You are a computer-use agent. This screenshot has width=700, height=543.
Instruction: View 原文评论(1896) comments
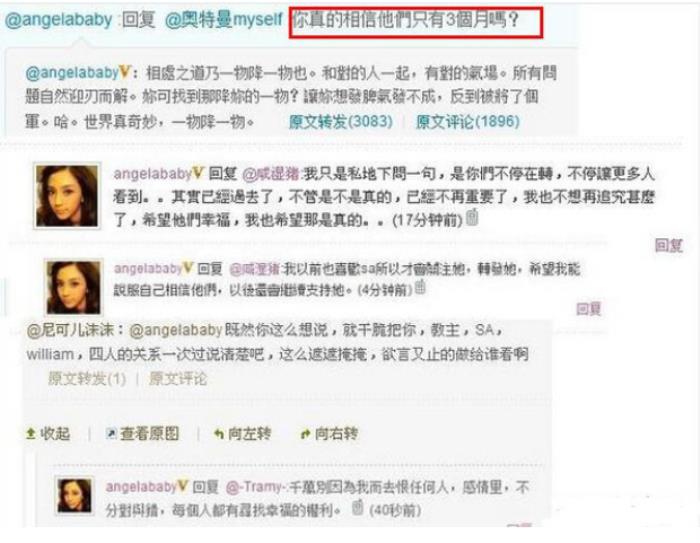coord(468,121)
